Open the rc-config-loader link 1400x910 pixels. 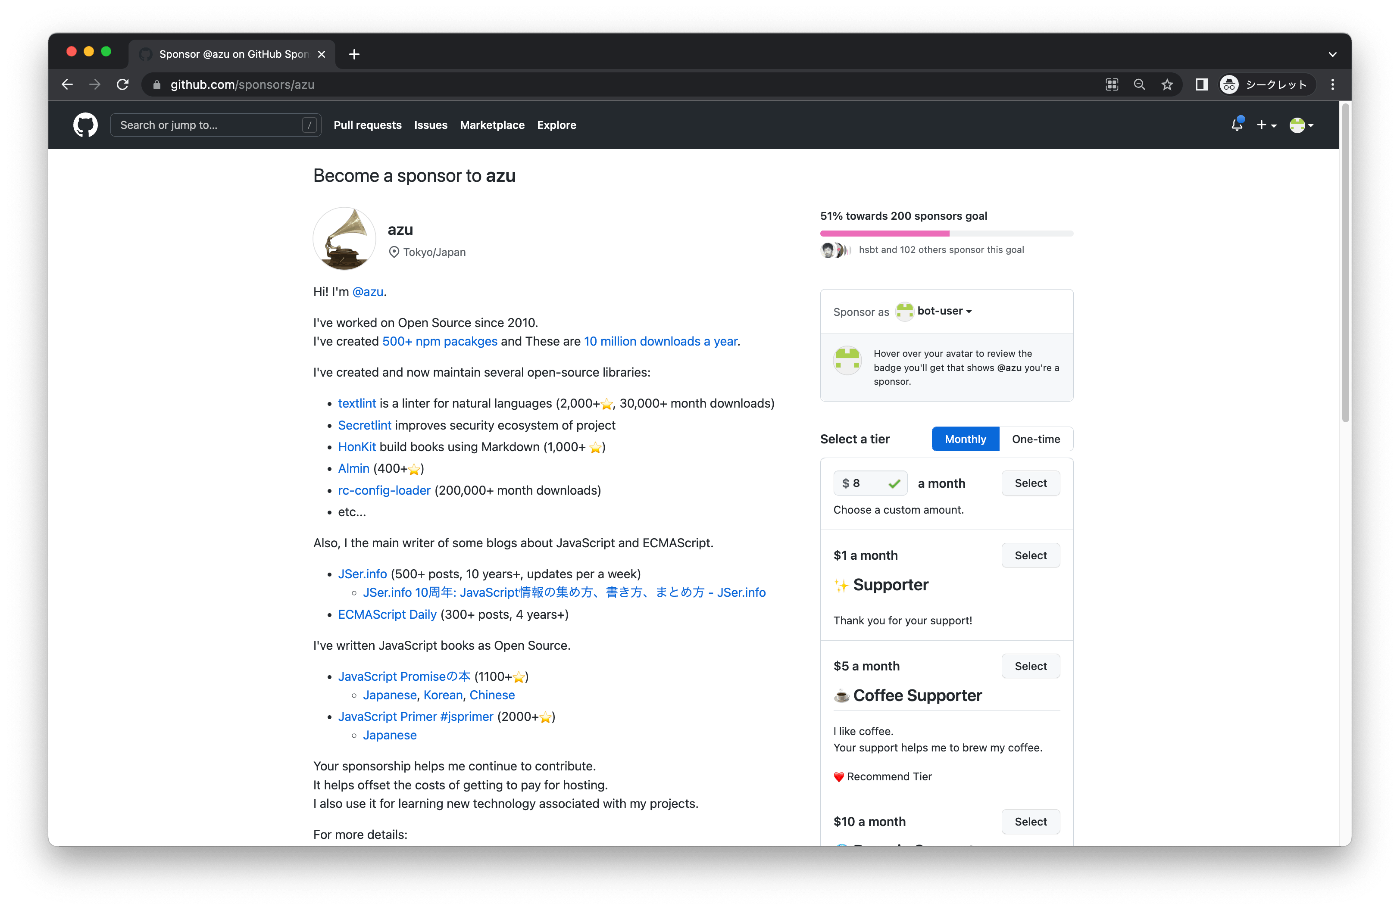pos(384,490)
